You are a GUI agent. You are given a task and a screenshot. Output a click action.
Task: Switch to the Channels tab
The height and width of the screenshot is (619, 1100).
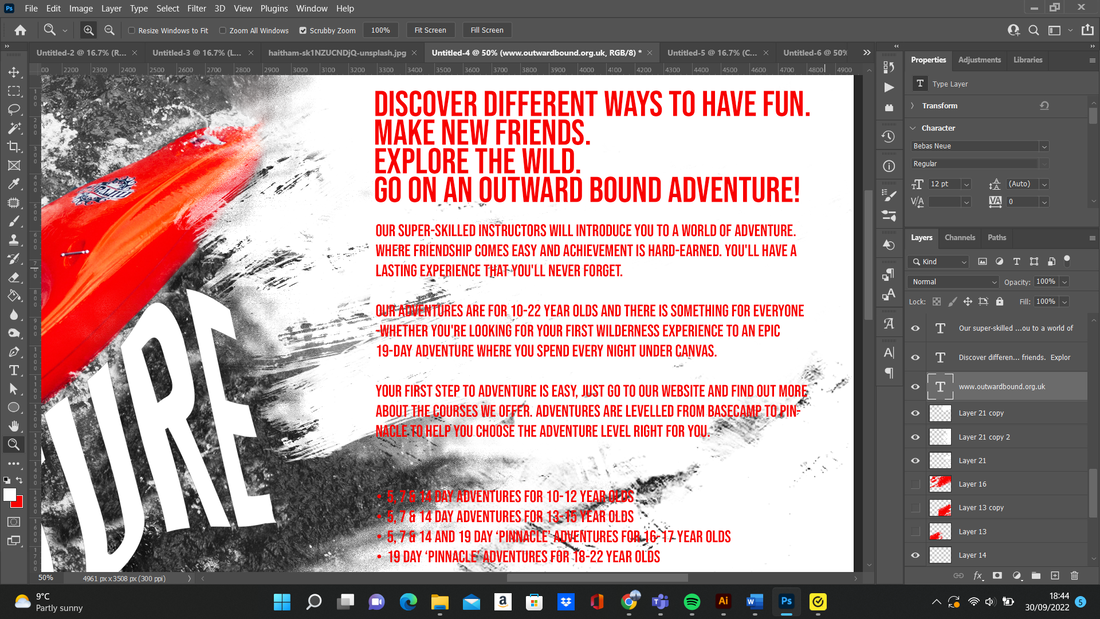[x=960, y=237]
